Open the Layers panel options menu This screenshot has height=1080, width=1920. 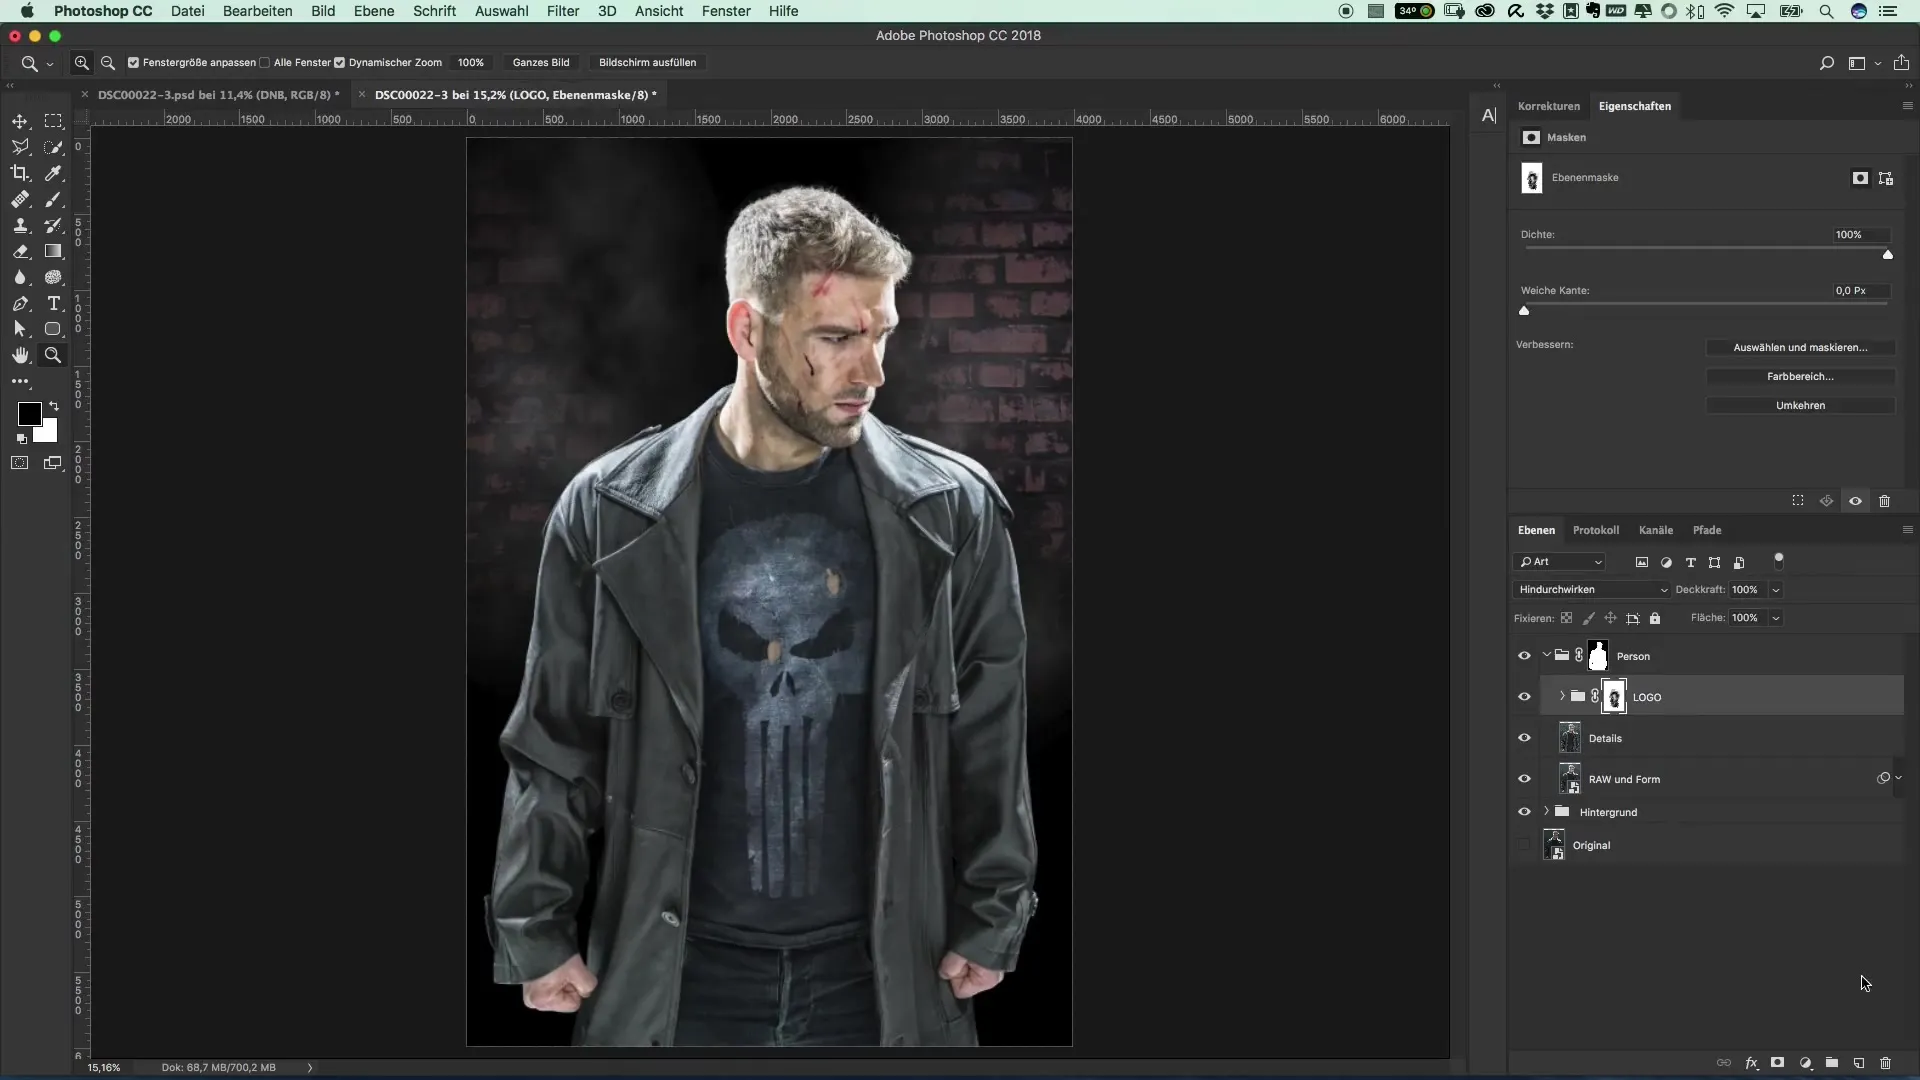(x=1907, y=530)
